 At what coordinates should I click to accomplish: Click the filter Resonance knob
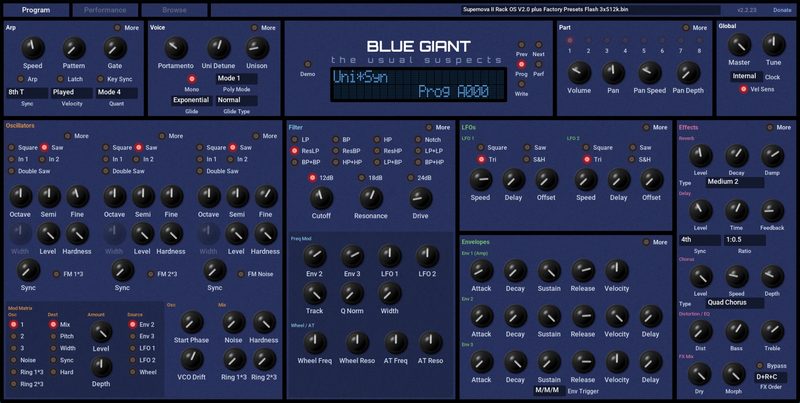371,198
